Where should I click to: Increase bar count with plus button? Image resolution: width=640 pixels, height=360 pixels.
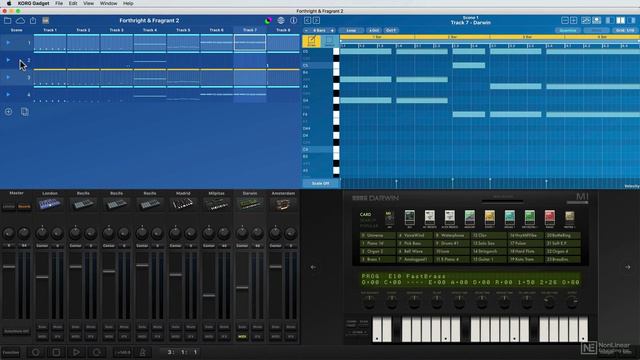(x=332, y=31)
